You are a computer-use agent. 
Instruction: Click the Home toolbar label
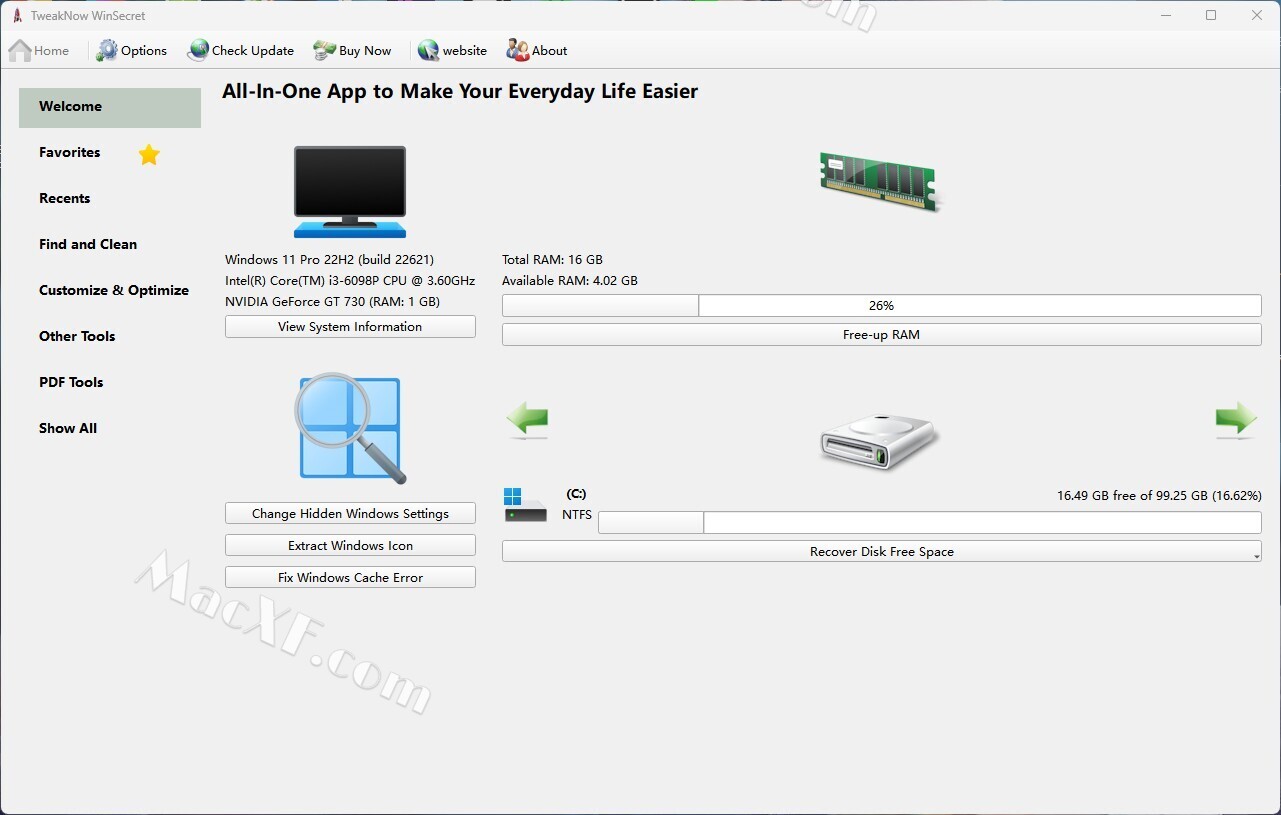tap(52, 51)
